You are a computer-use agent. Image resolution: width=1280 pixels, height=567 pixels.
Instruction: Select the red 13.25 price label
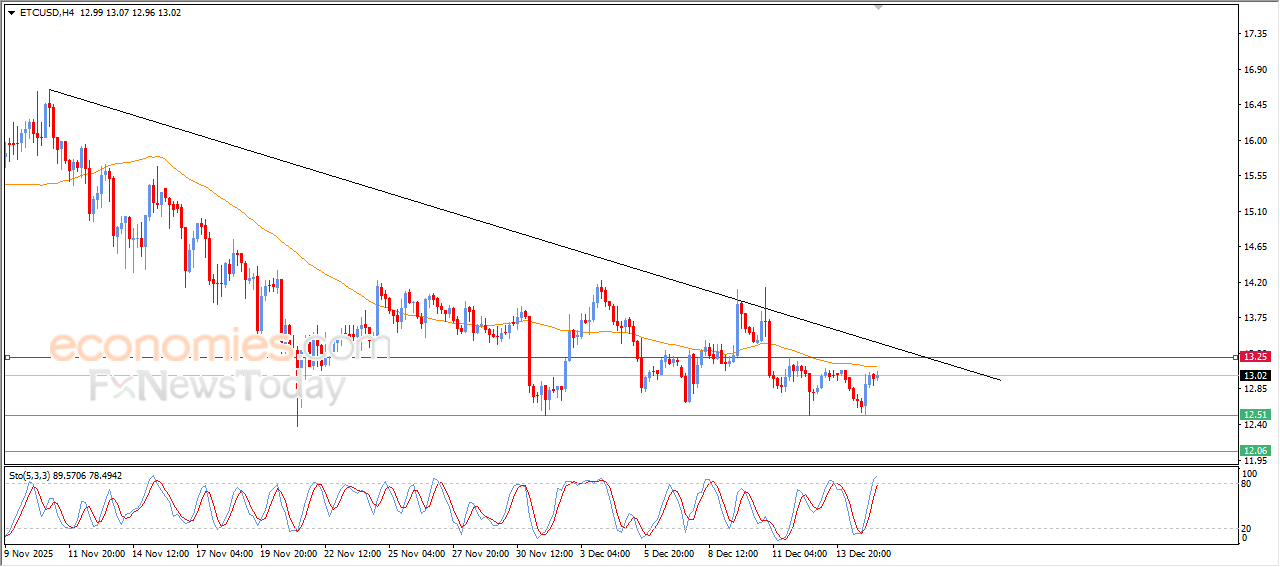(1254, 356)
